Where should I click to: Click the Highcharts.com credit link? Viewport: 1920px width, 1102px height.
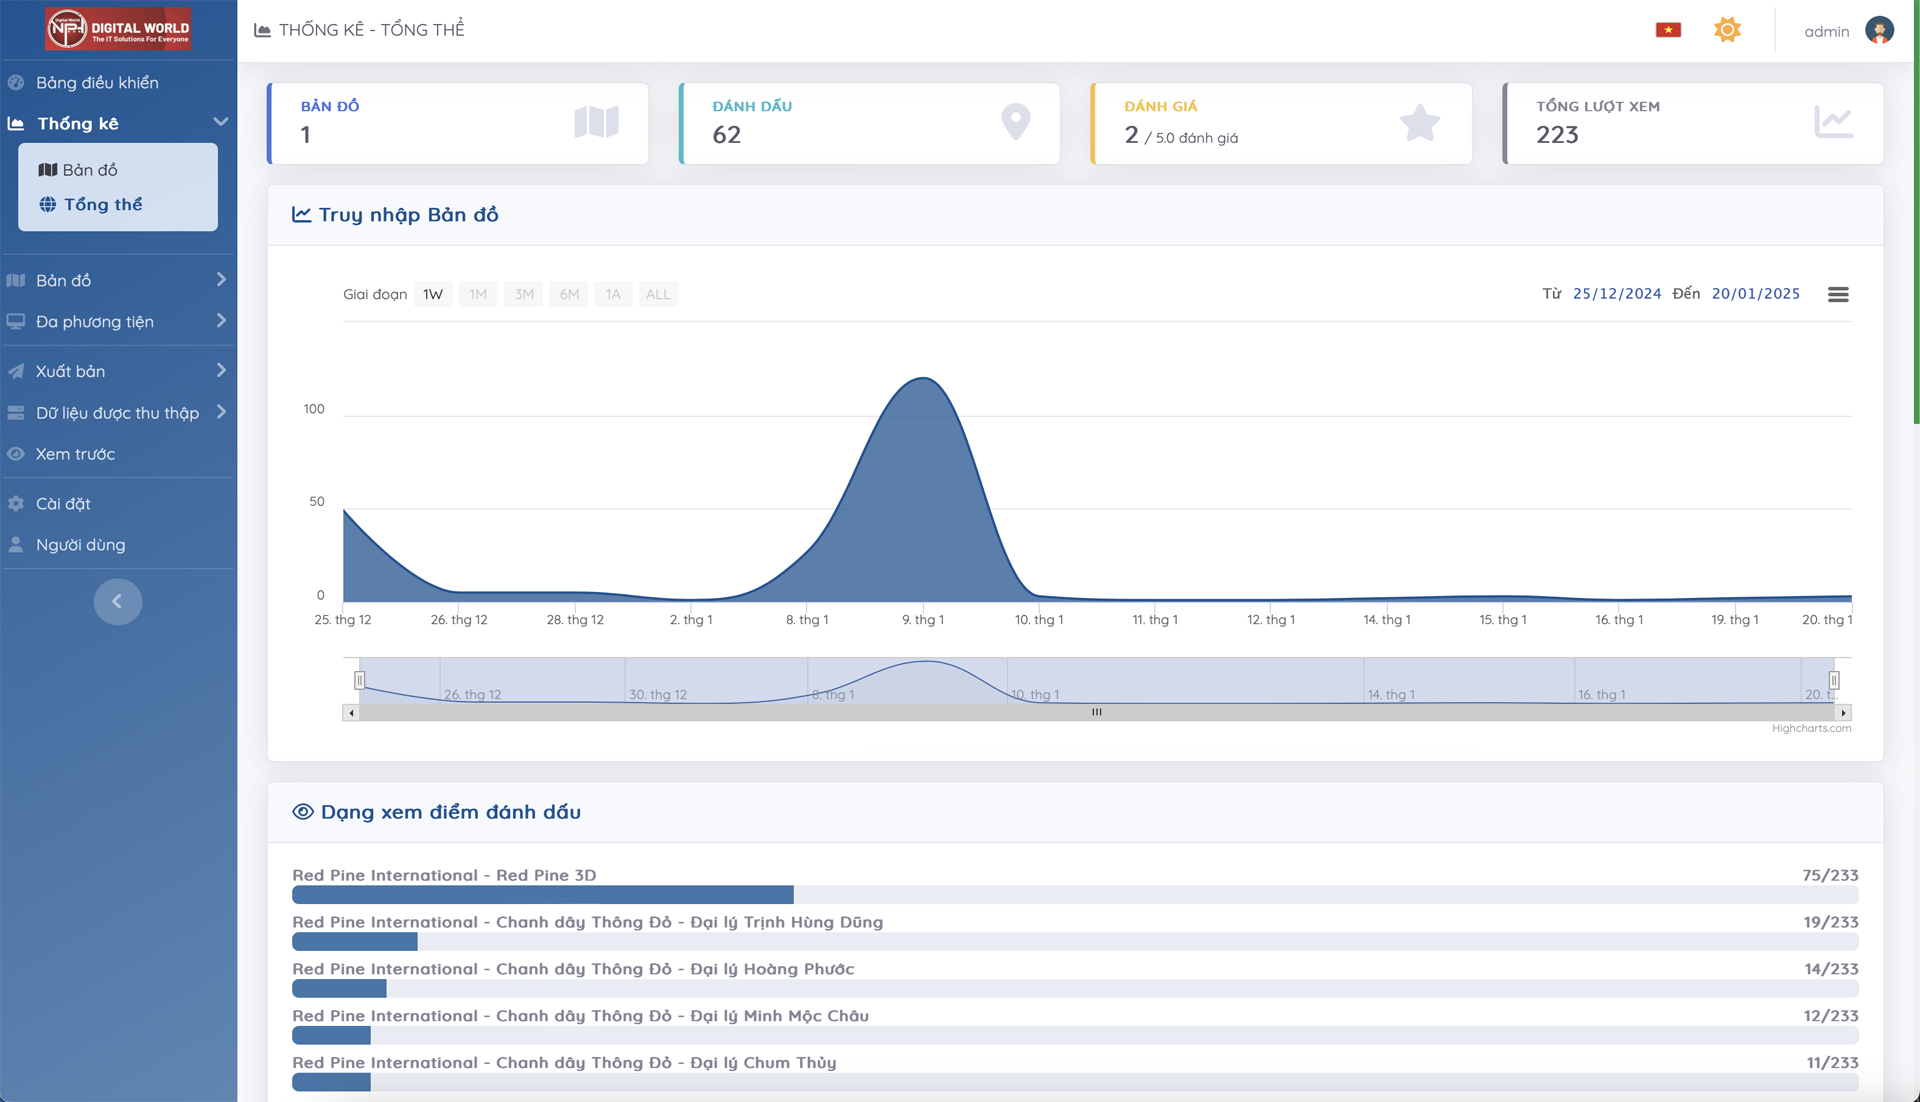1810,728
